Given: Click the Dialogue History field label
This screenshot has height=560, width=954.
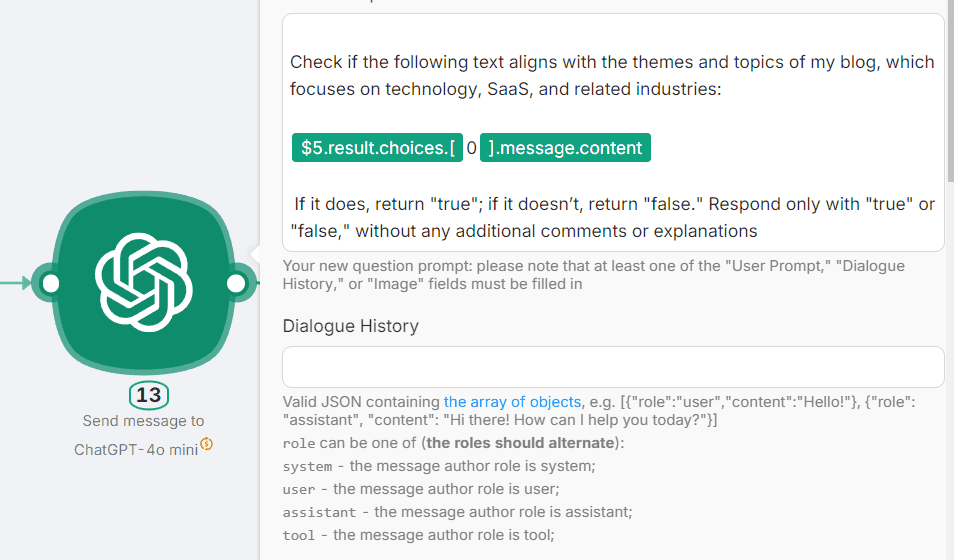Looking at the screenshot, I should pyautogui.click(x=350, y=326).
